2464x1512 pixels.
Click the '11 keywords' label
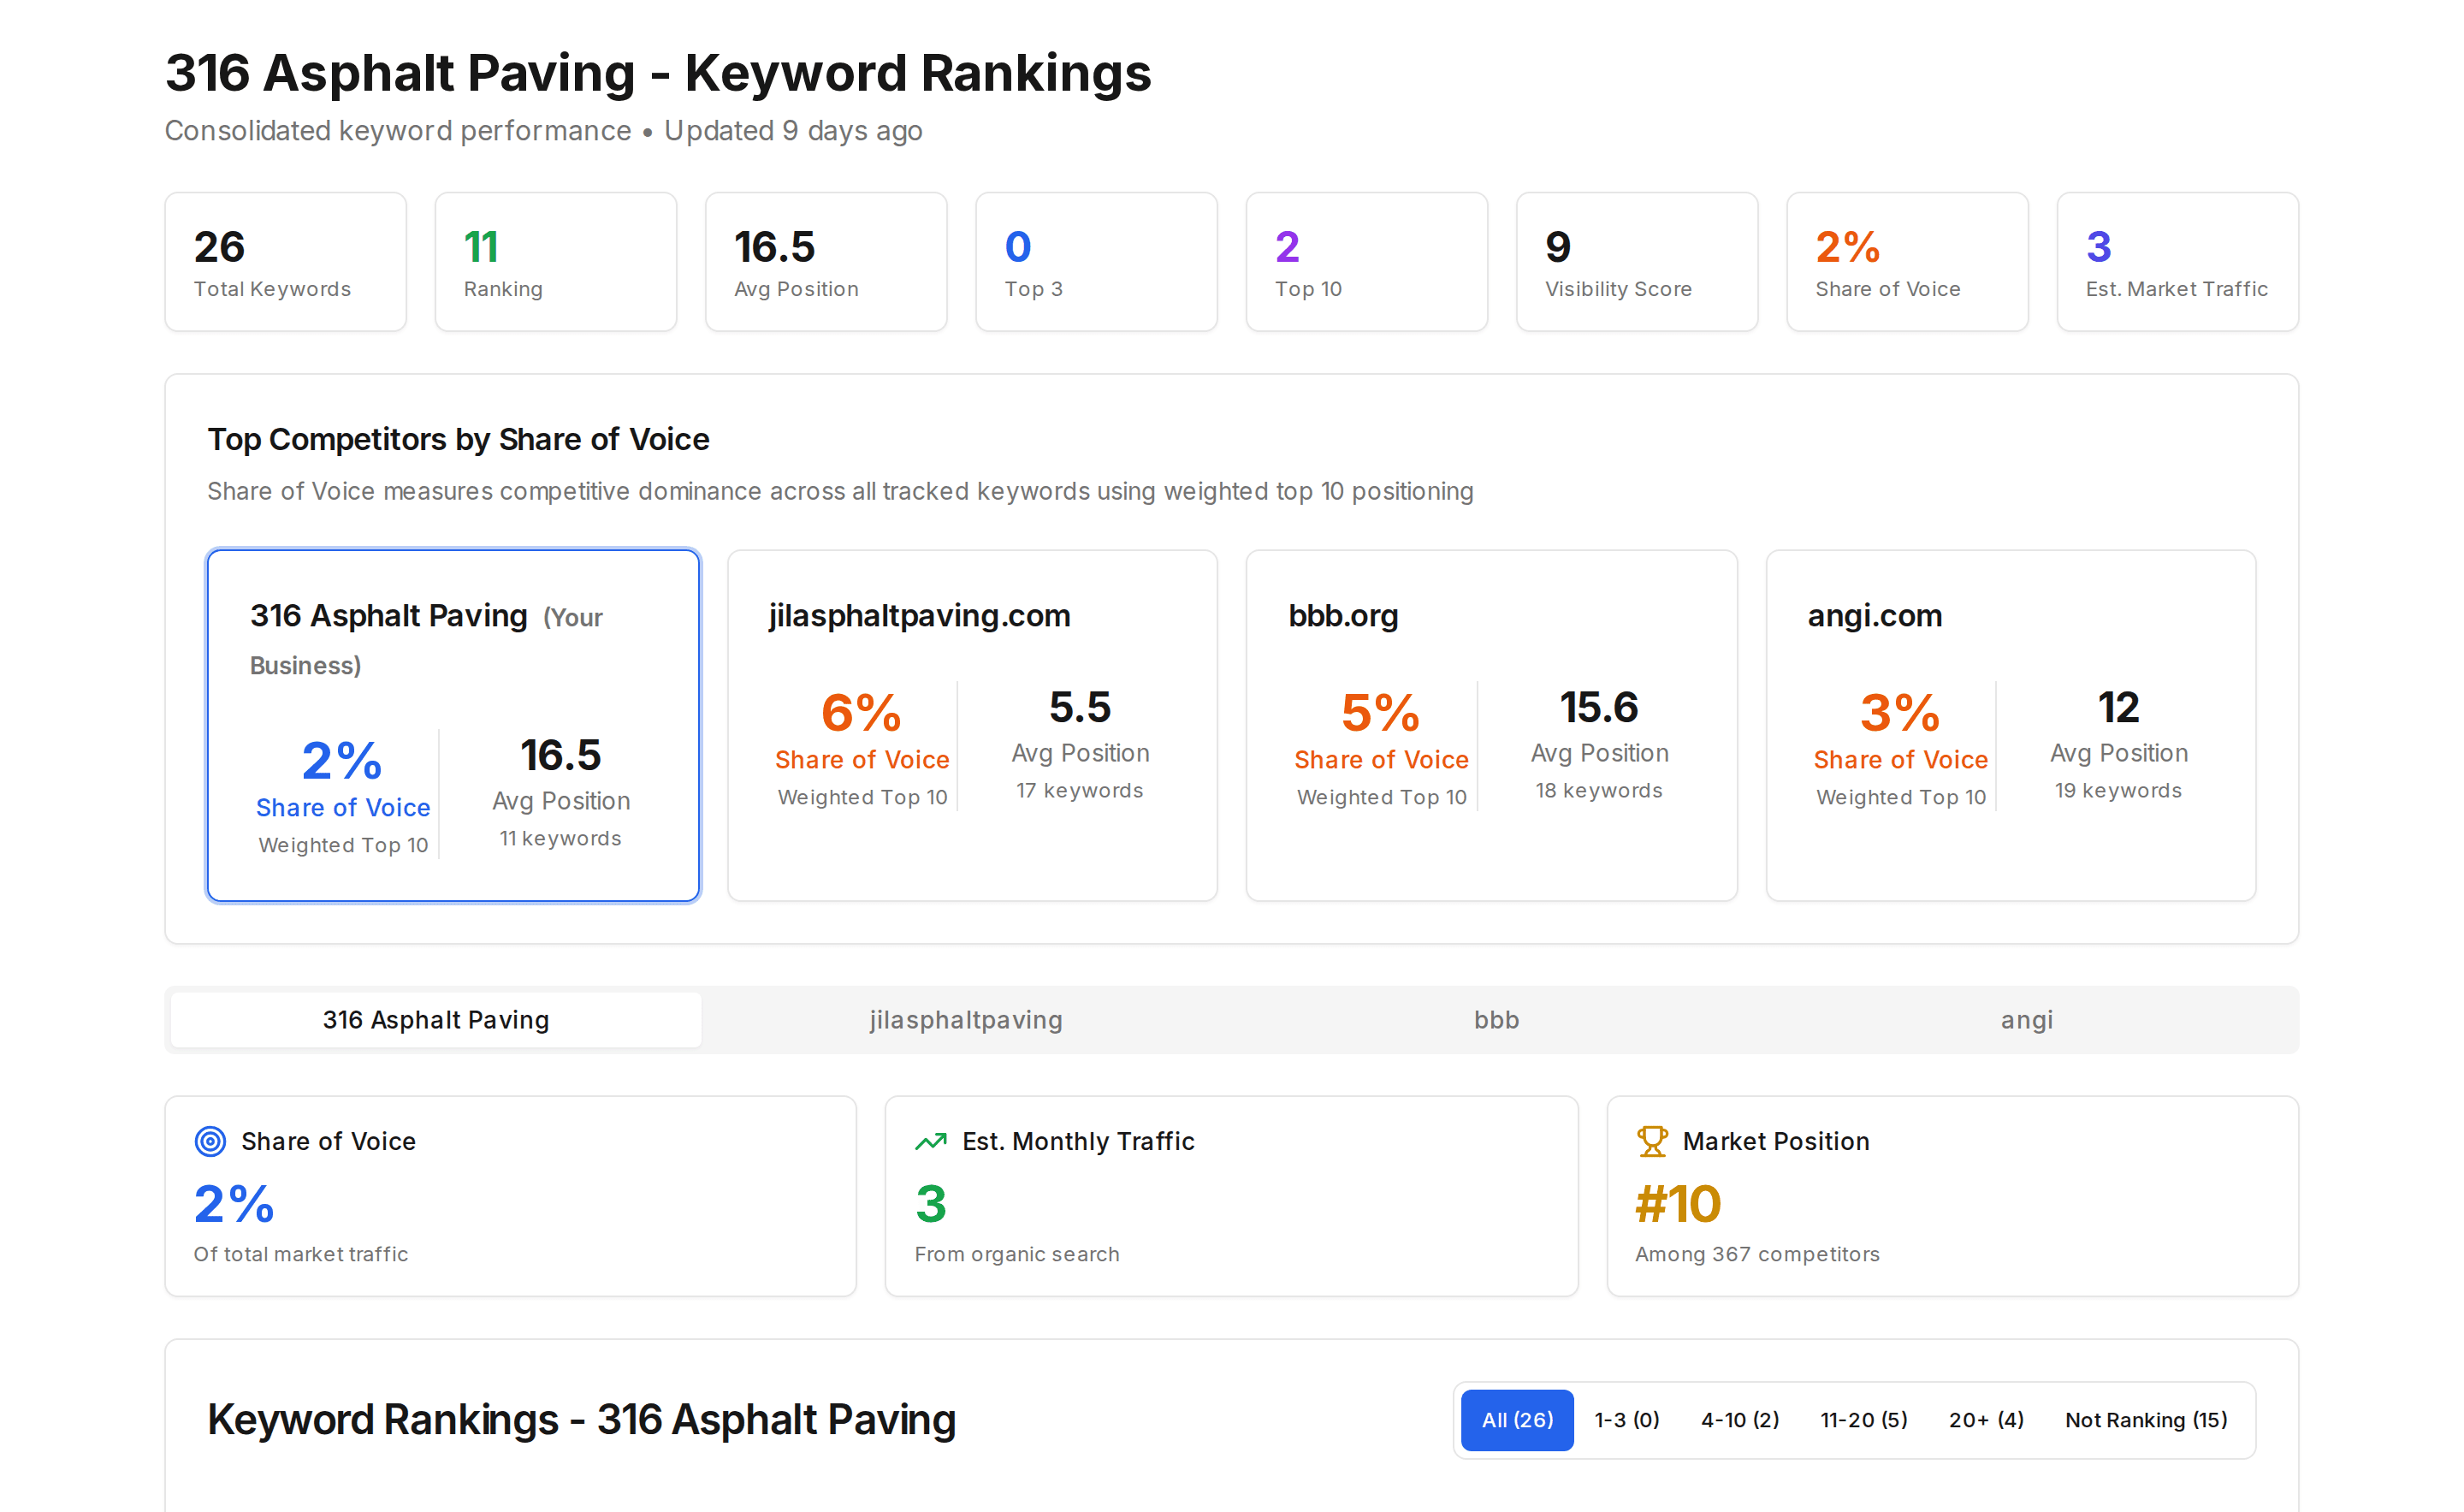(x=560, y=838)
